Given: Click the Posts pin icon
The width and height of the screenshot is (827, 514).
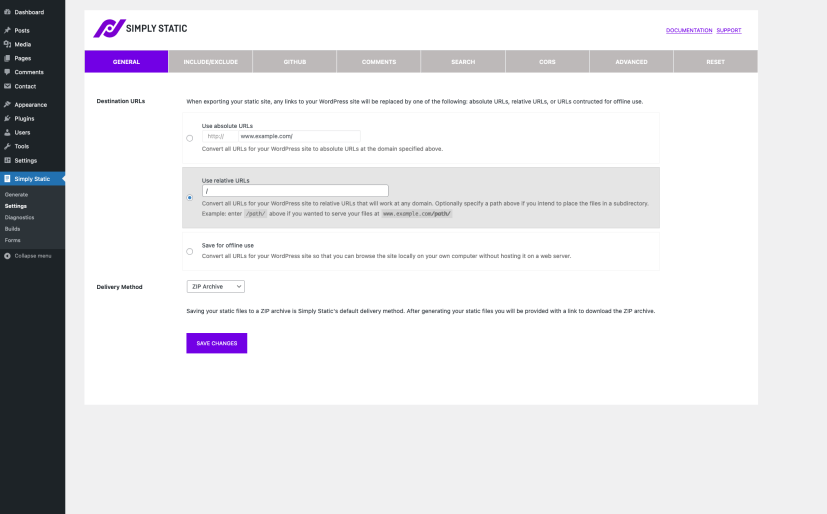Looking at the screenshot, I should (x=8, y=30).
